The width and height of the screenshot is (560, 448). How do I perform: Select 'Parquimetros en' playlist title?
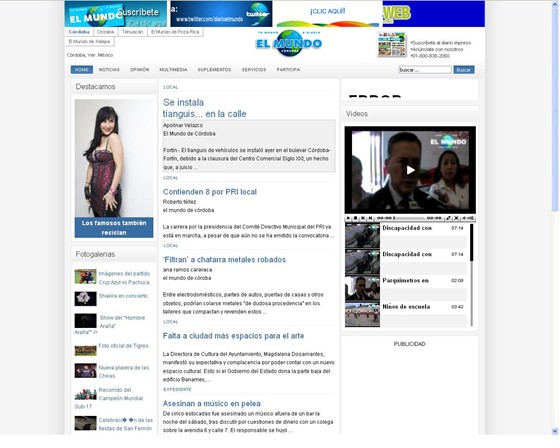(x=405, y=280)
